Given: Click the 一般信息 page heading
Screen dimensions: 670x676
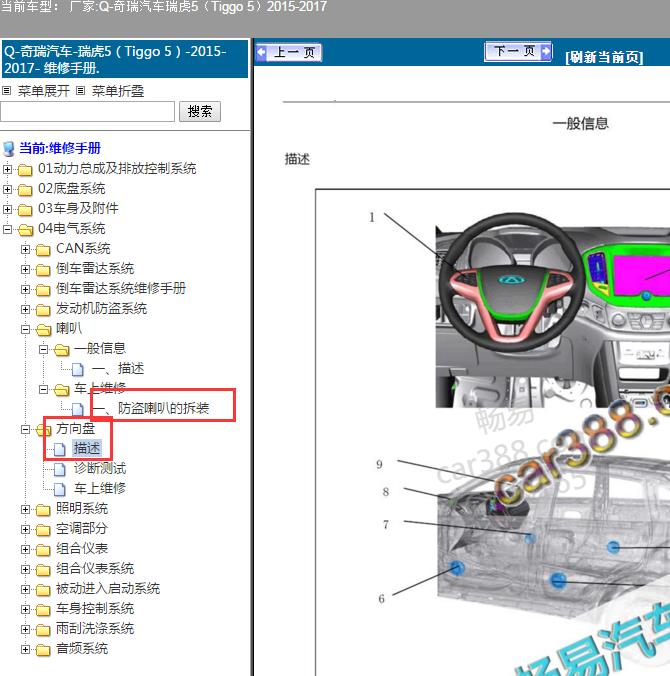Looking at the screenshot, I should tap(580, 124).
